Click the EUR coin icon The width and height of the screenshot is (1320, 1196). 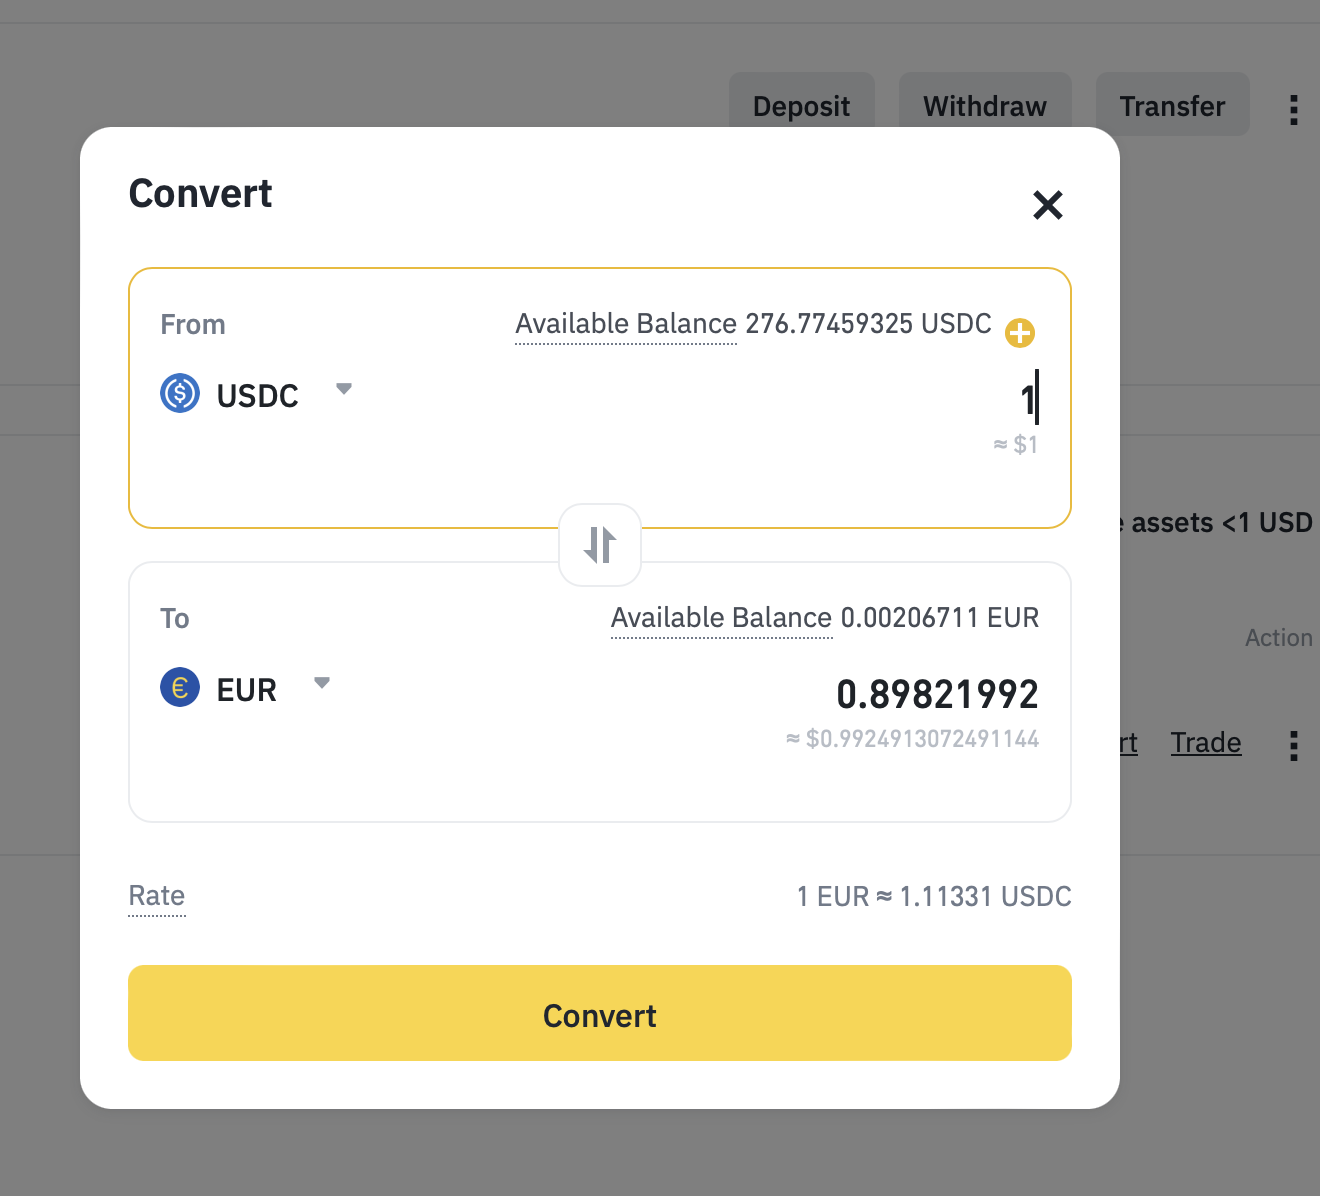[x=180, y=688]
